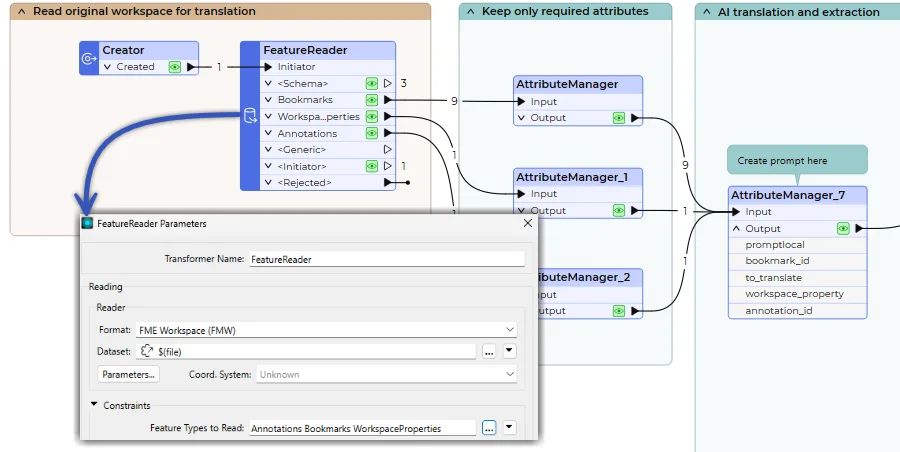This screenshot has width=900, height=452.
Task: Click the Rejected output port arrow
Action: pyautogui.click(x=388, y=183)
